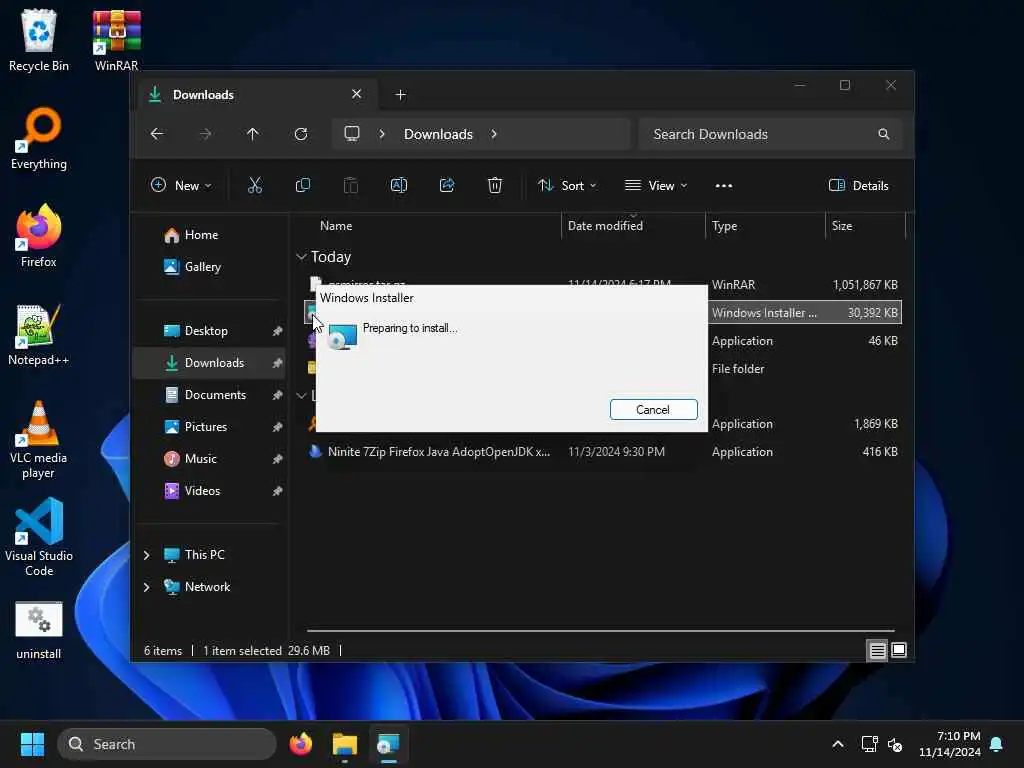Select the Ninite 7Zip Firefox Java file
Image resolution: width=1024 pixels, height=768 pixels.
coord(438,451)
